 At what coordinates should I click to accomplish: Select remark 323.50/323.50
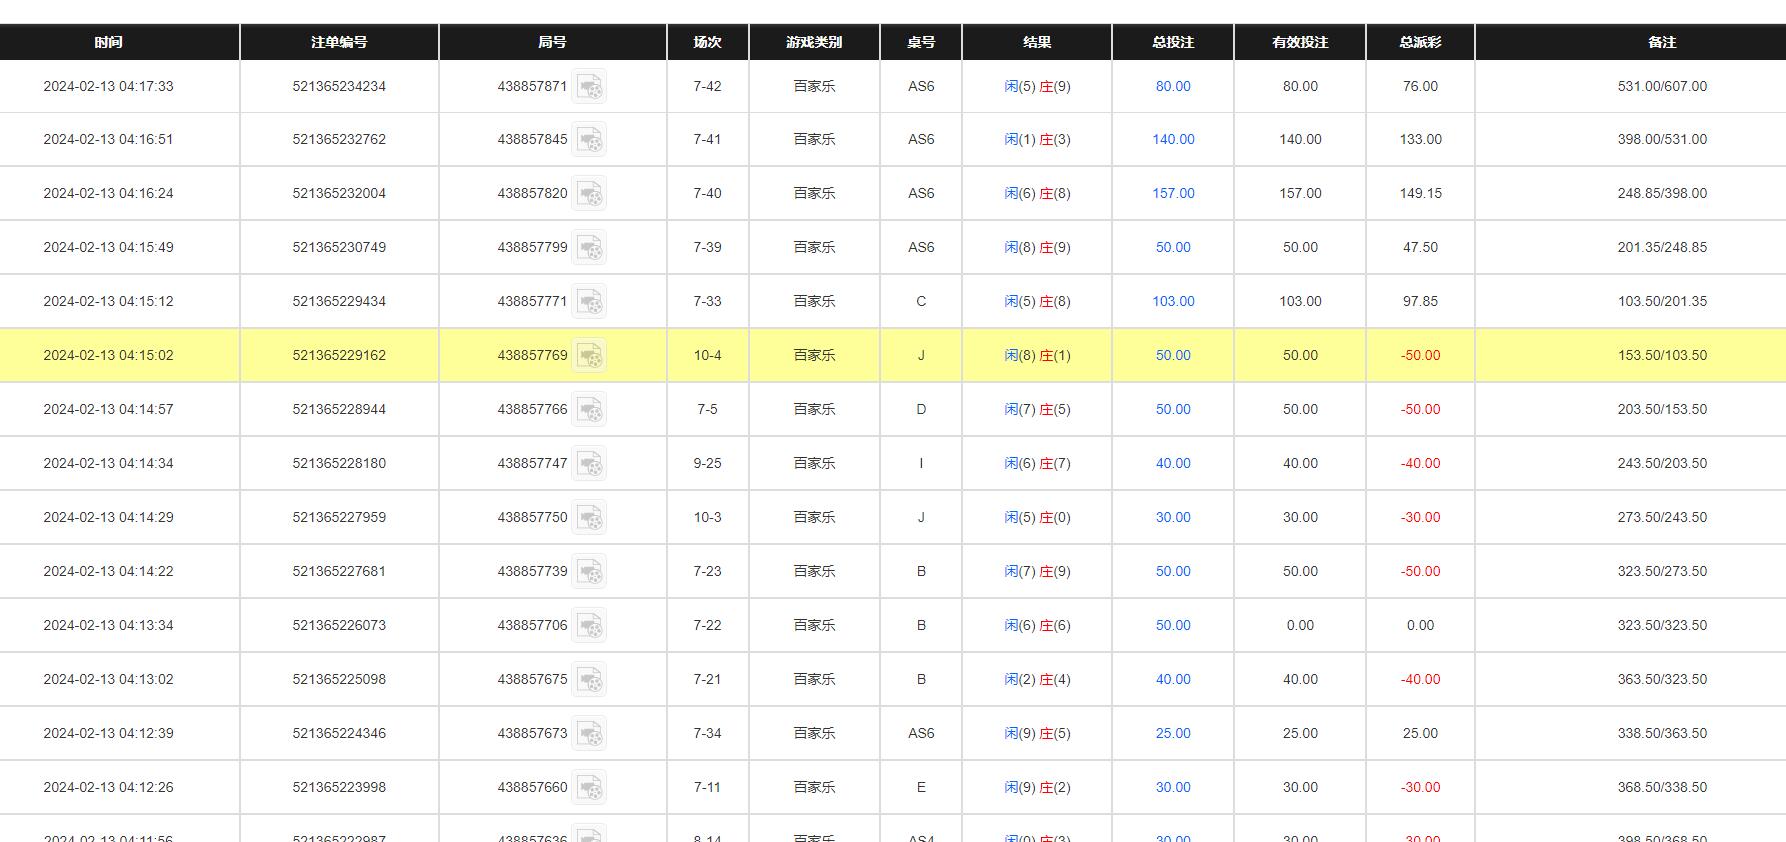[x=1662, y=625]
